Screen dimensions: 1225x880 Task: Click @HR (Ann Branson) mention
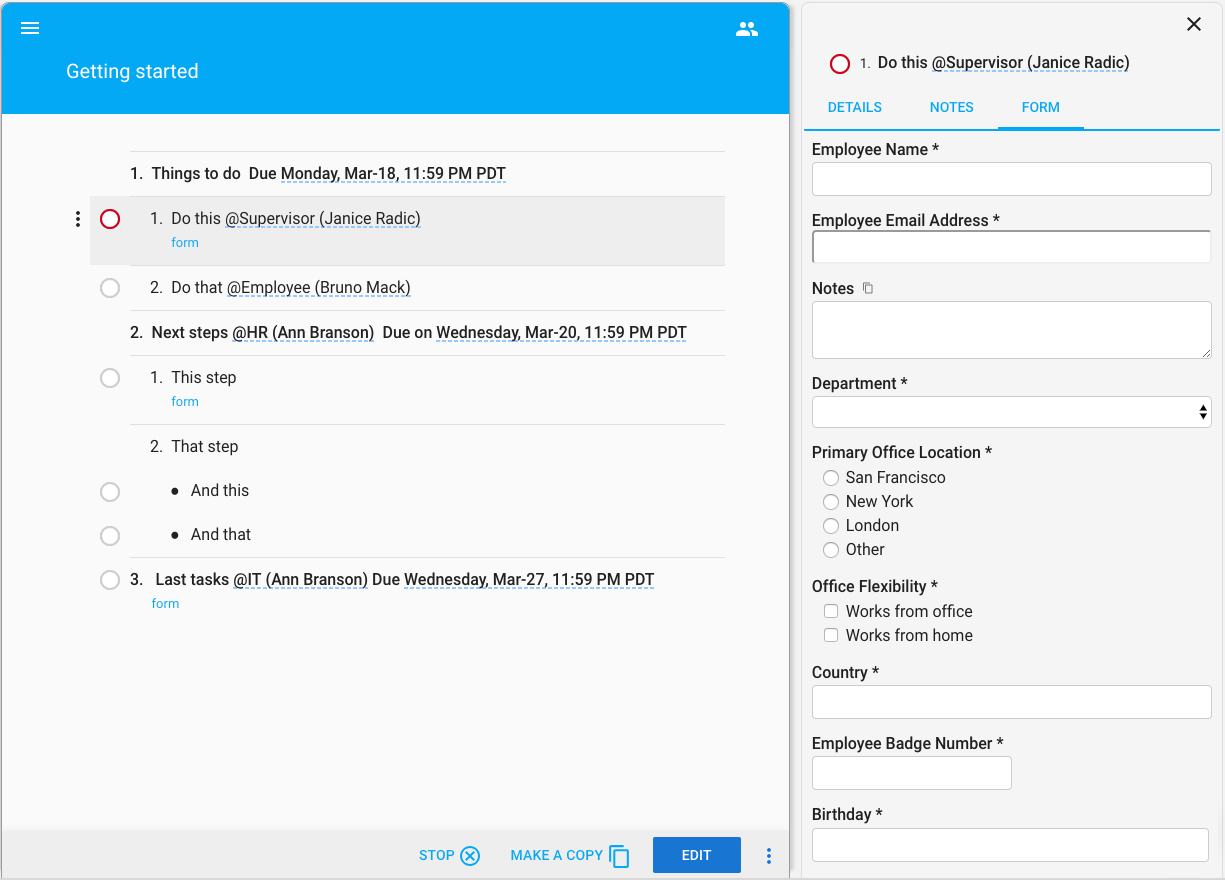pos(304,333)
